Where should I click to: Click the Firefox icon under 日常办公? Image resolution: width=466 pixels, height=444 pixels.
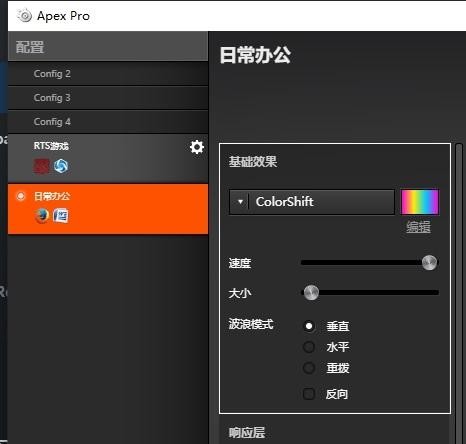(x=42, y=216)
